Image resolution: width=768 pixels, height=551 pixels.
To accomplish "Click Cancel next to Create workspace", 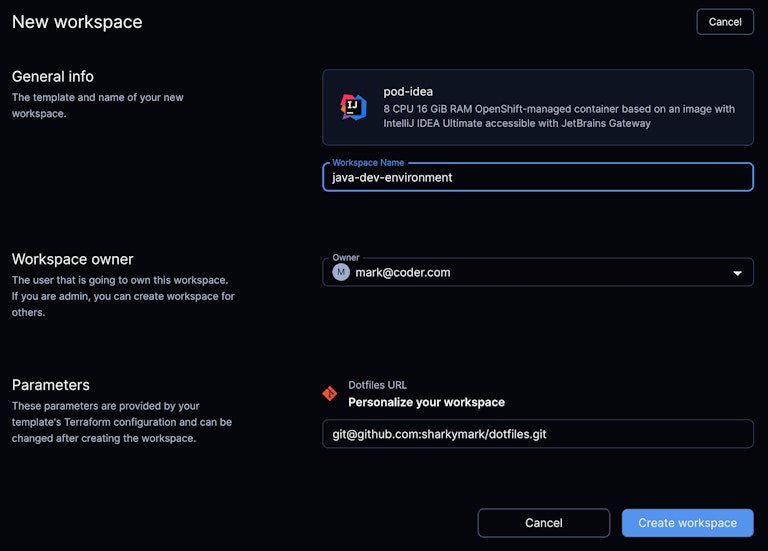I will pyautogui.click(x=543, y=523).
